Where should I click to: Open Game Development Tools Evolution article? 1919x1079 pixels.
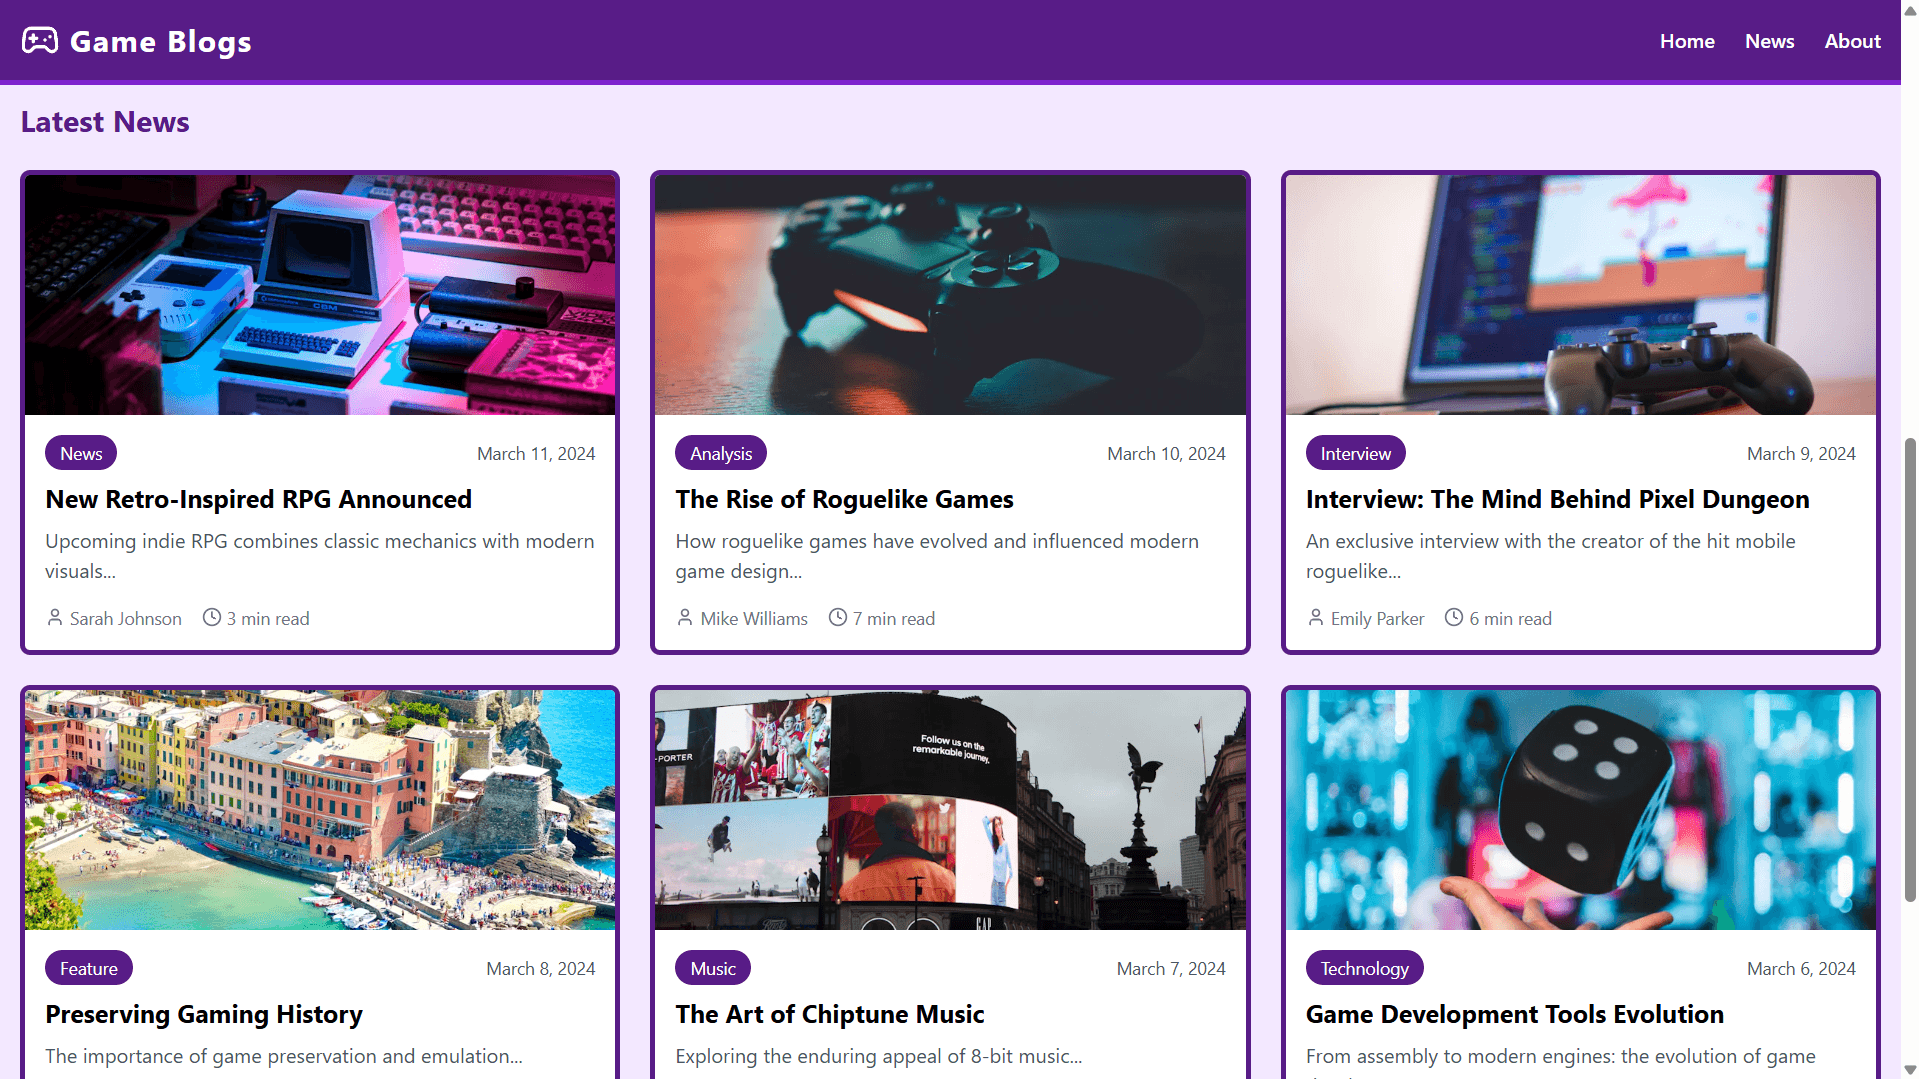(x=1514, y=1014)
